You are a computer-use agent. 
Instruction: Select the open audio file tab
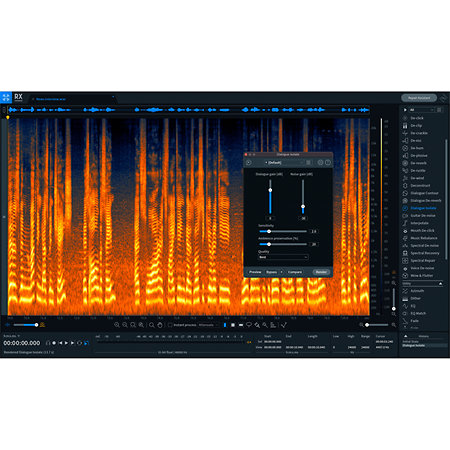pyautogui.click(x=51, y=99)
